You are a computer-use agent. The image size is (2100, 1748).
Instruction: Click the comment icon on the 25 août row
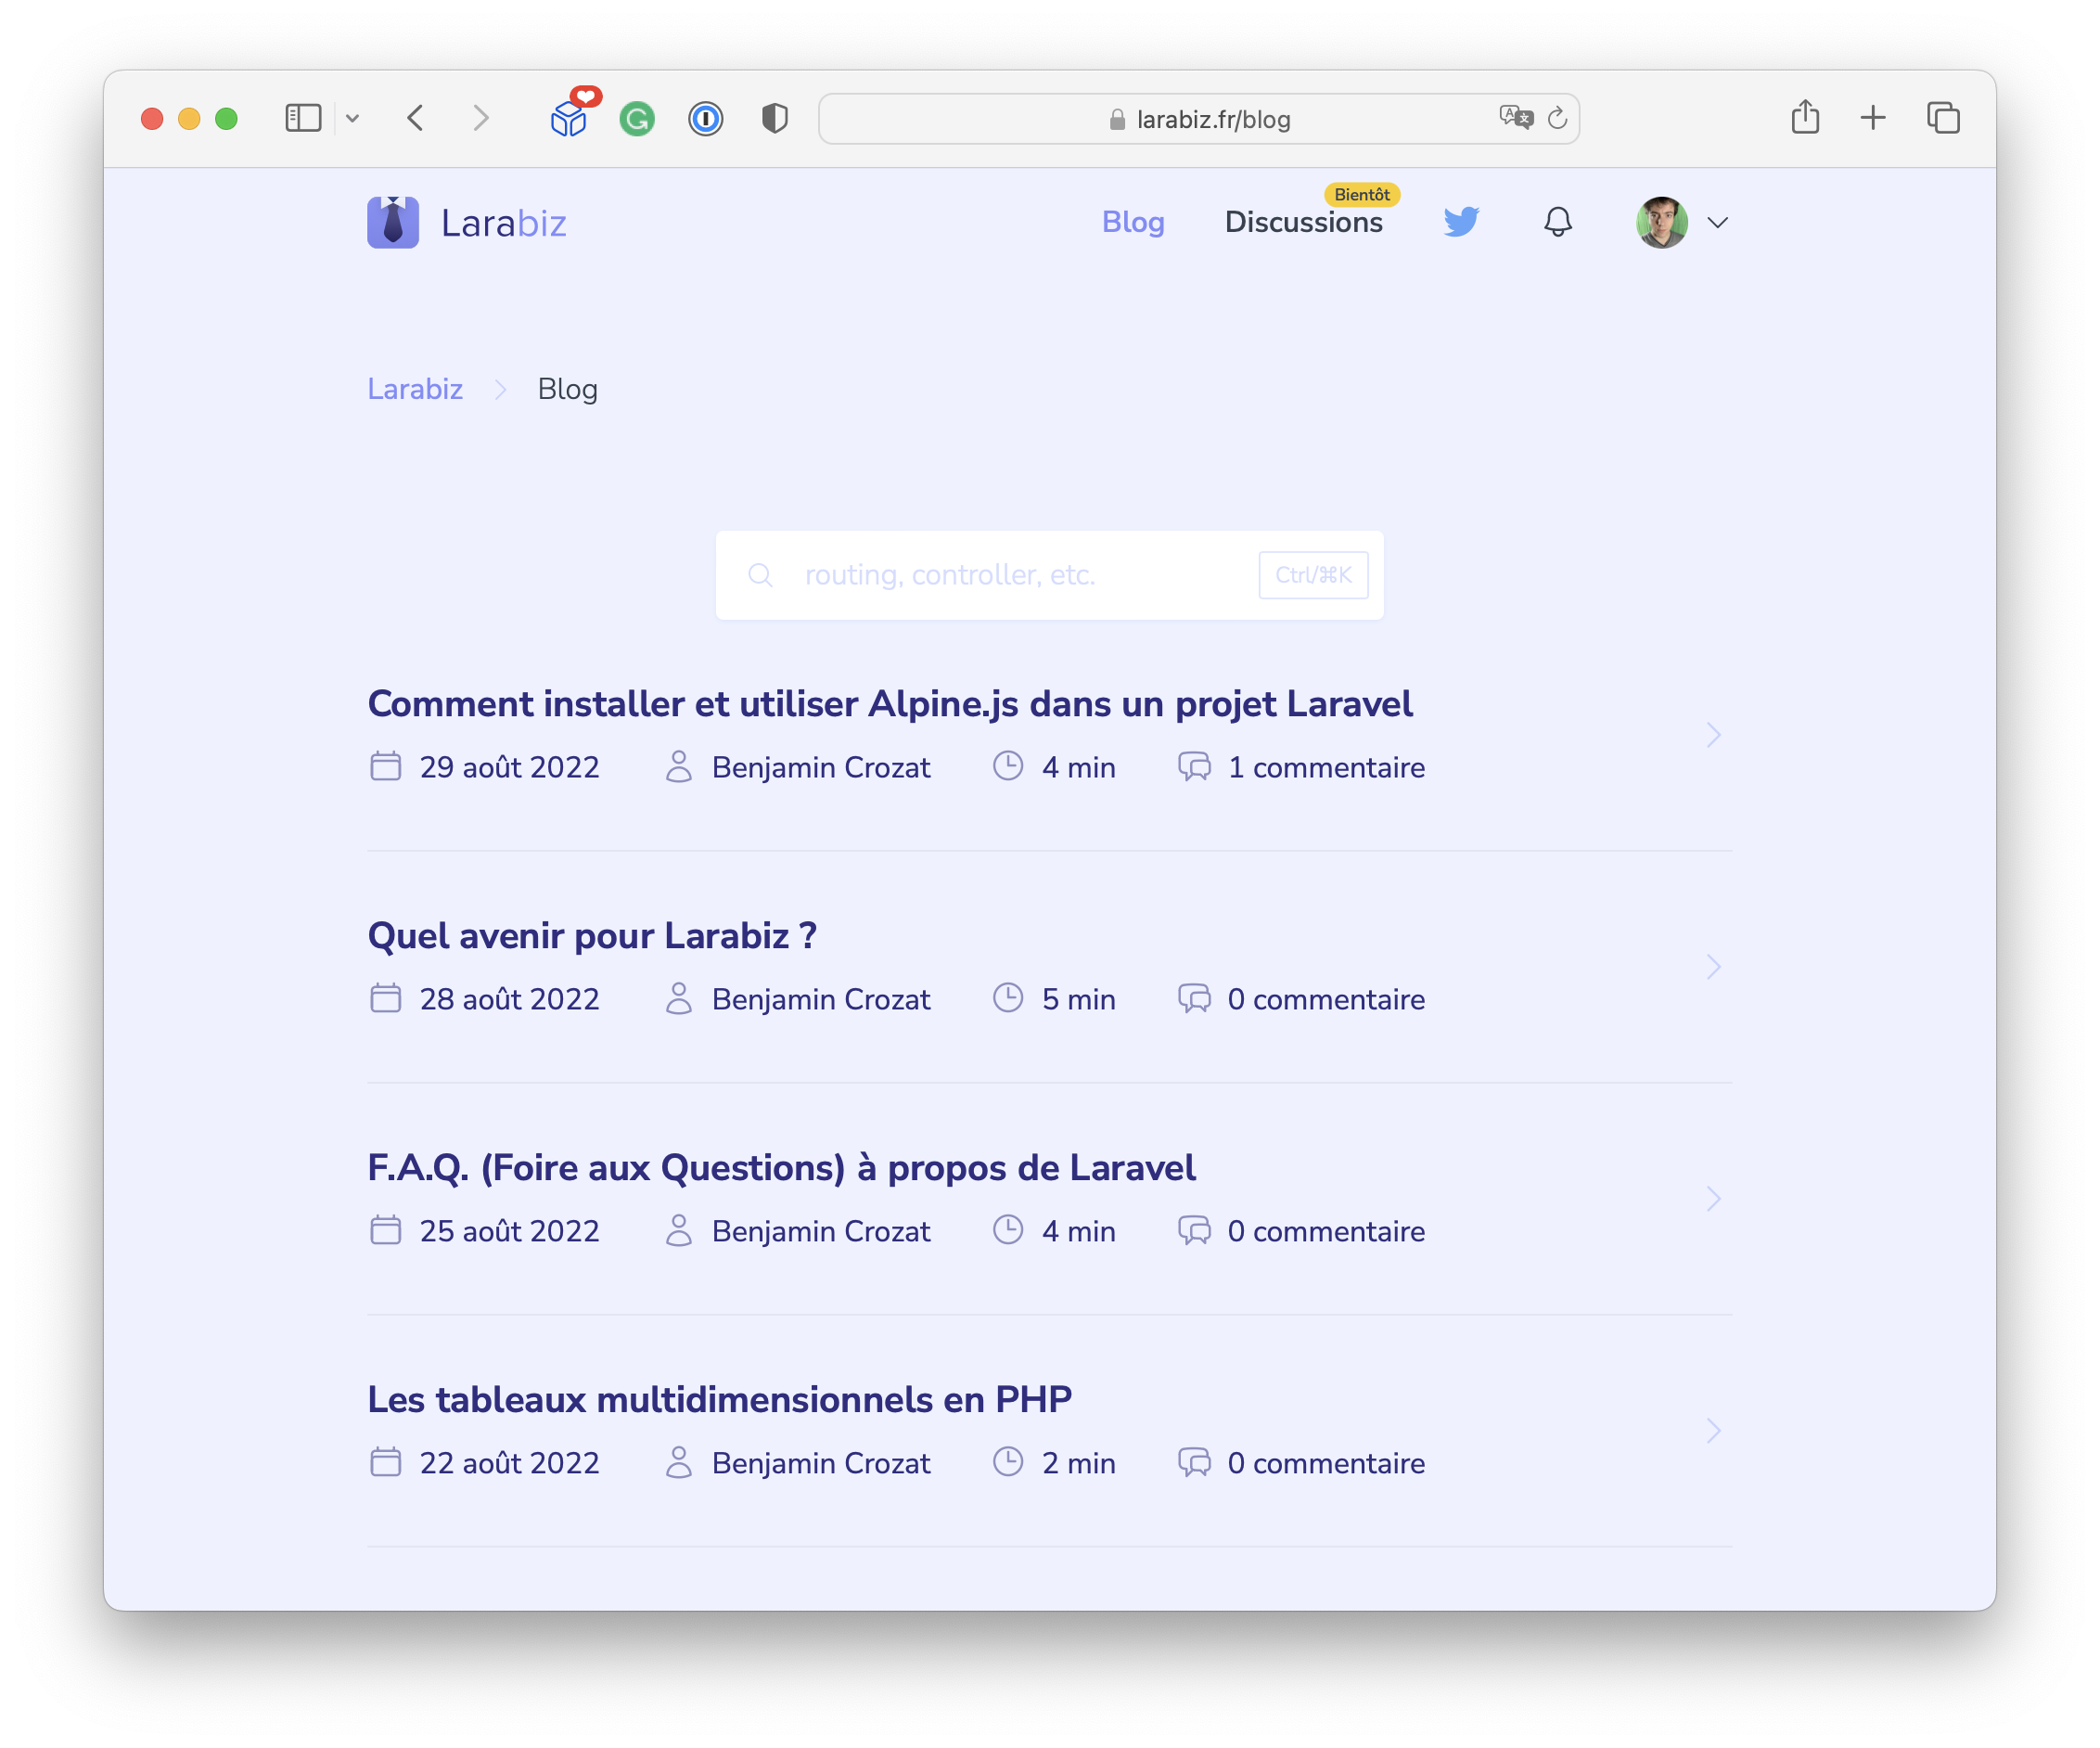(1194, 1230)
